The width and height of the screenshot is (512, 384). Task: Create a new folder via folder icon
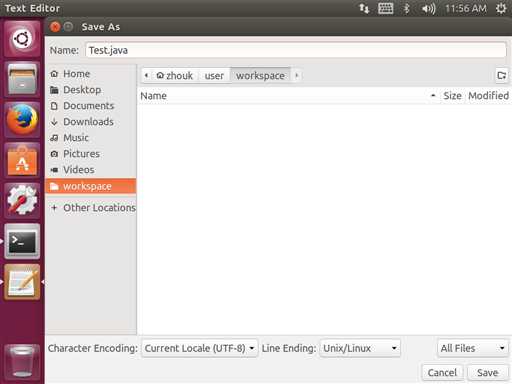(502, 76)
